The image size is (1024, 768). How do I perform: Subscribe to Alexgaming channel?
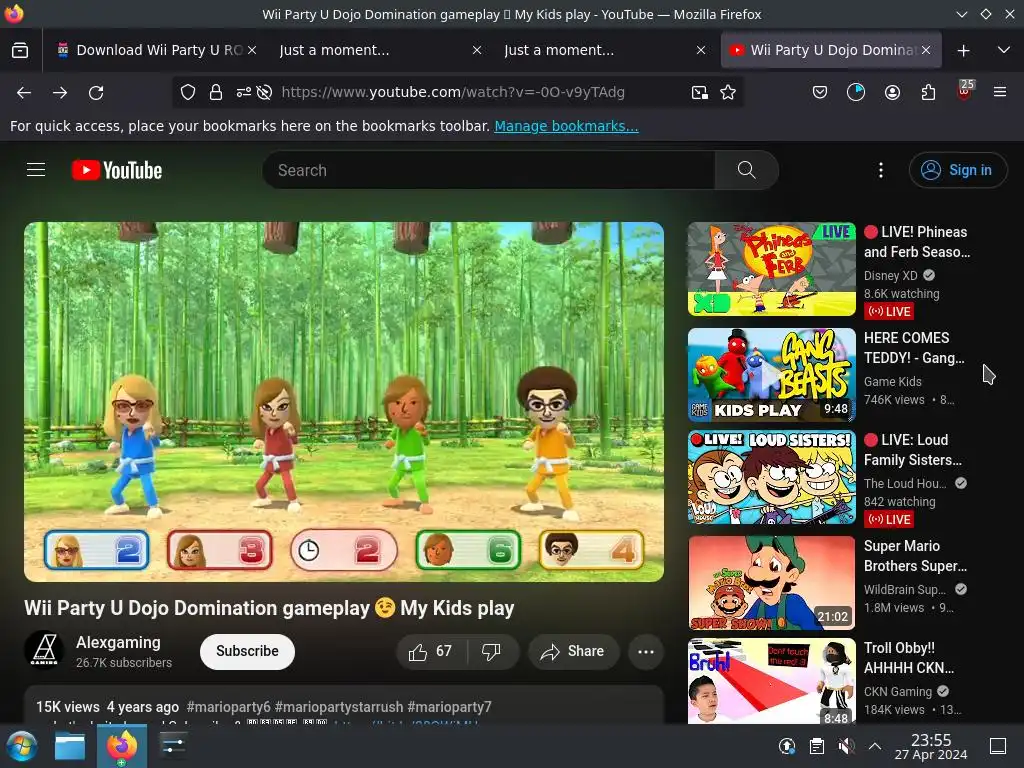[248, 652]
